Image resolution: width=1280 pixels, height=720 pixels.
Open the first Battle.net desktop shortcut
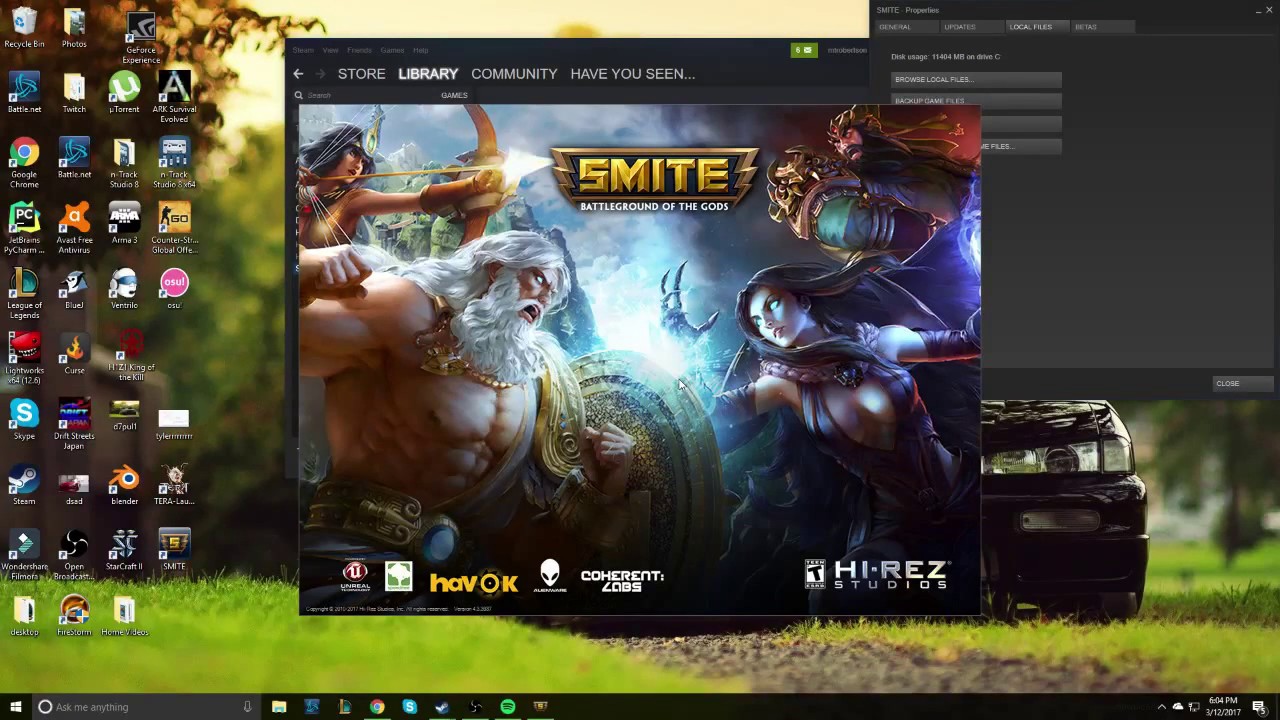pyautogui.click(x=24, y=93)
